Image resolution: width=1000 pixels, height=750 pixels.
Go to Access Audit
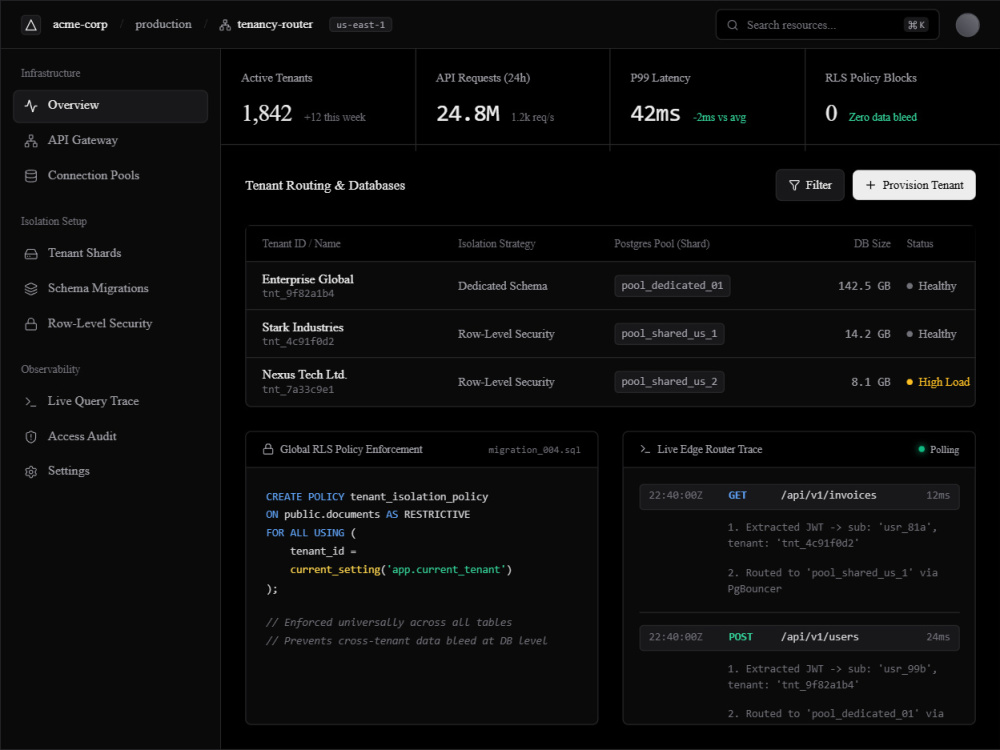pyautogui.click(x=110, y=436)
